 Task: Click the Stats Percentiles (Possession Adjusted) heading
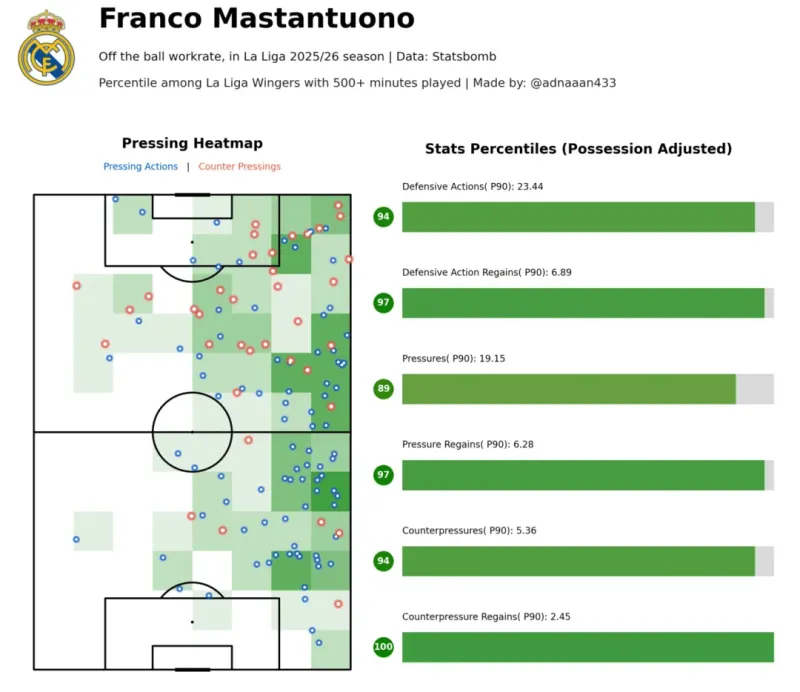(x=578, y=149)
